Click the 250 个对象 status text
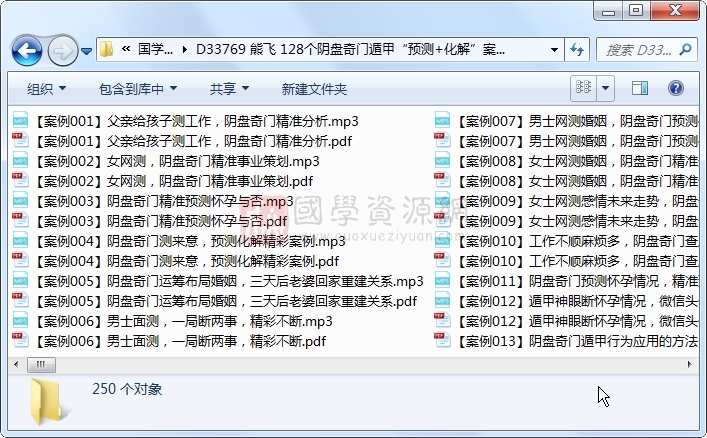The height and width of the screenshot is (438, 707). 127,389
